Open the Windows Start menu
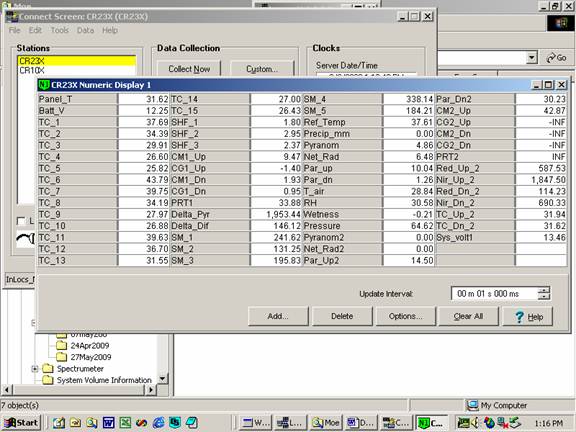 pyautogui.click(x=22, y=423)
